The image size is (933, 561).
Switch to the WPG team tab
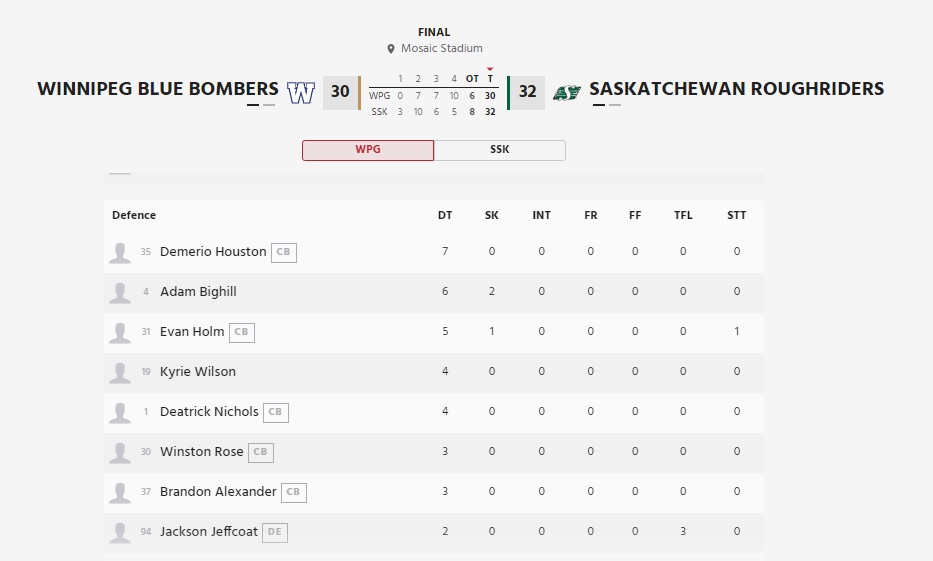coord(368,150)
